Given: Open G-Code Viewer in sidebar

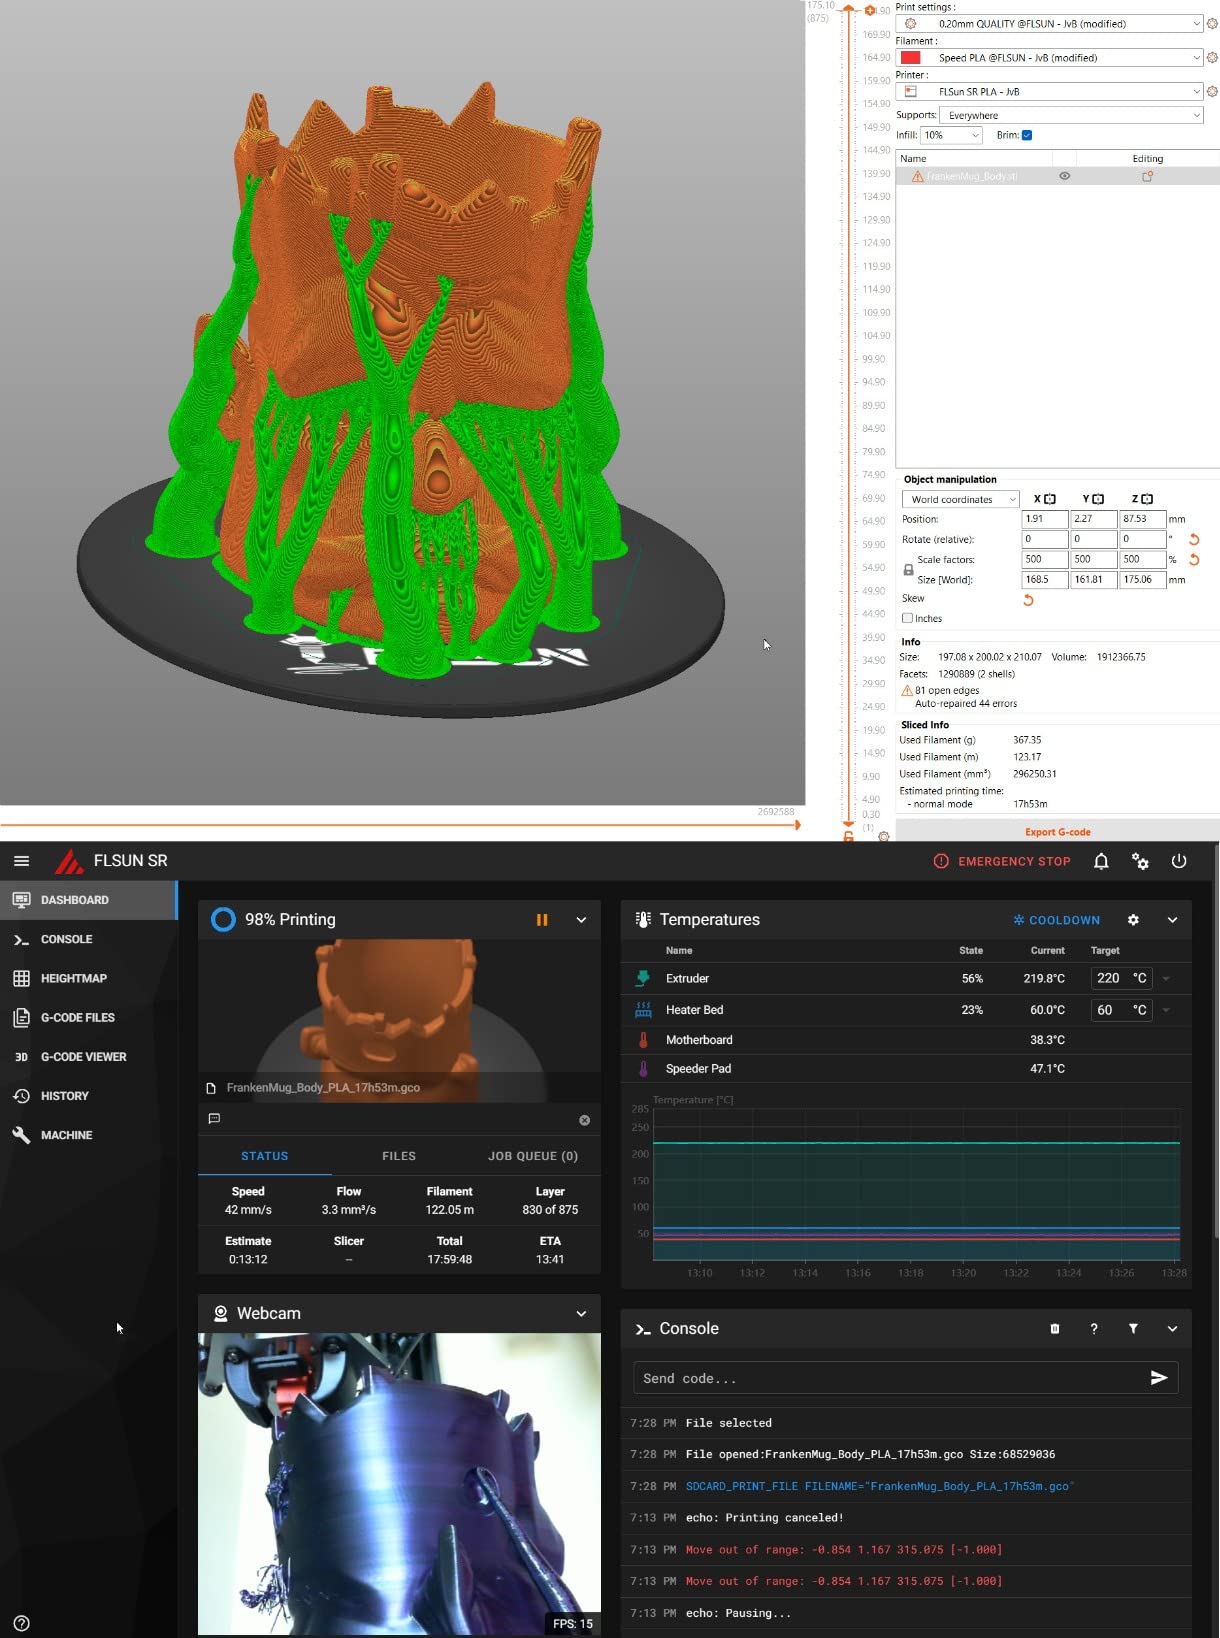Looking at the screenshot, I should click(x=89, y=1056).
